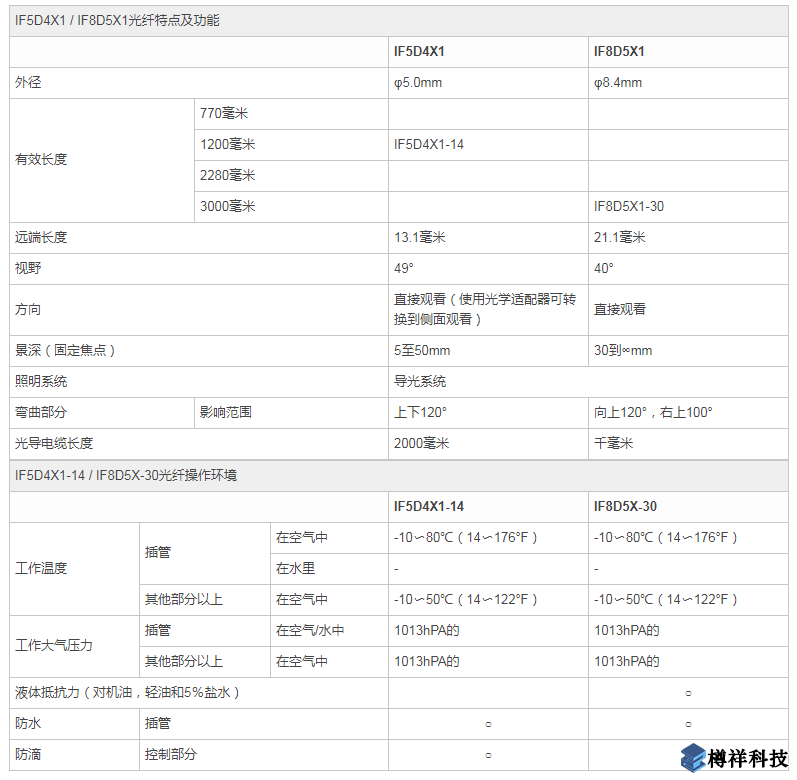Select the 30到∞mm depth of field cell

point(623,350)
